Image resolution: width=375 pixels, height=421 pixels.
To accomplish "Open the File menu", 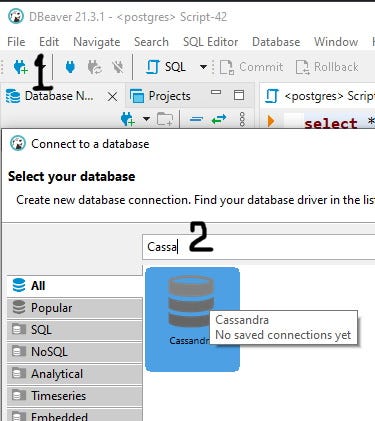I will pyautogui.click(x=16, y=42).
